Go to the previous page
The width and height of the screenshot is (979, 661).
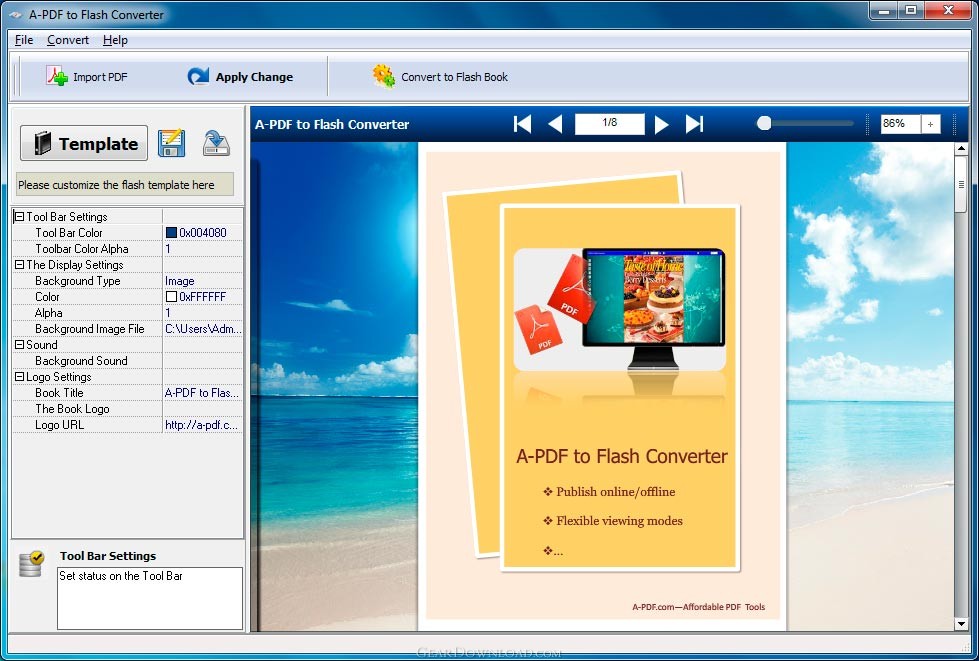coord(555,124)
